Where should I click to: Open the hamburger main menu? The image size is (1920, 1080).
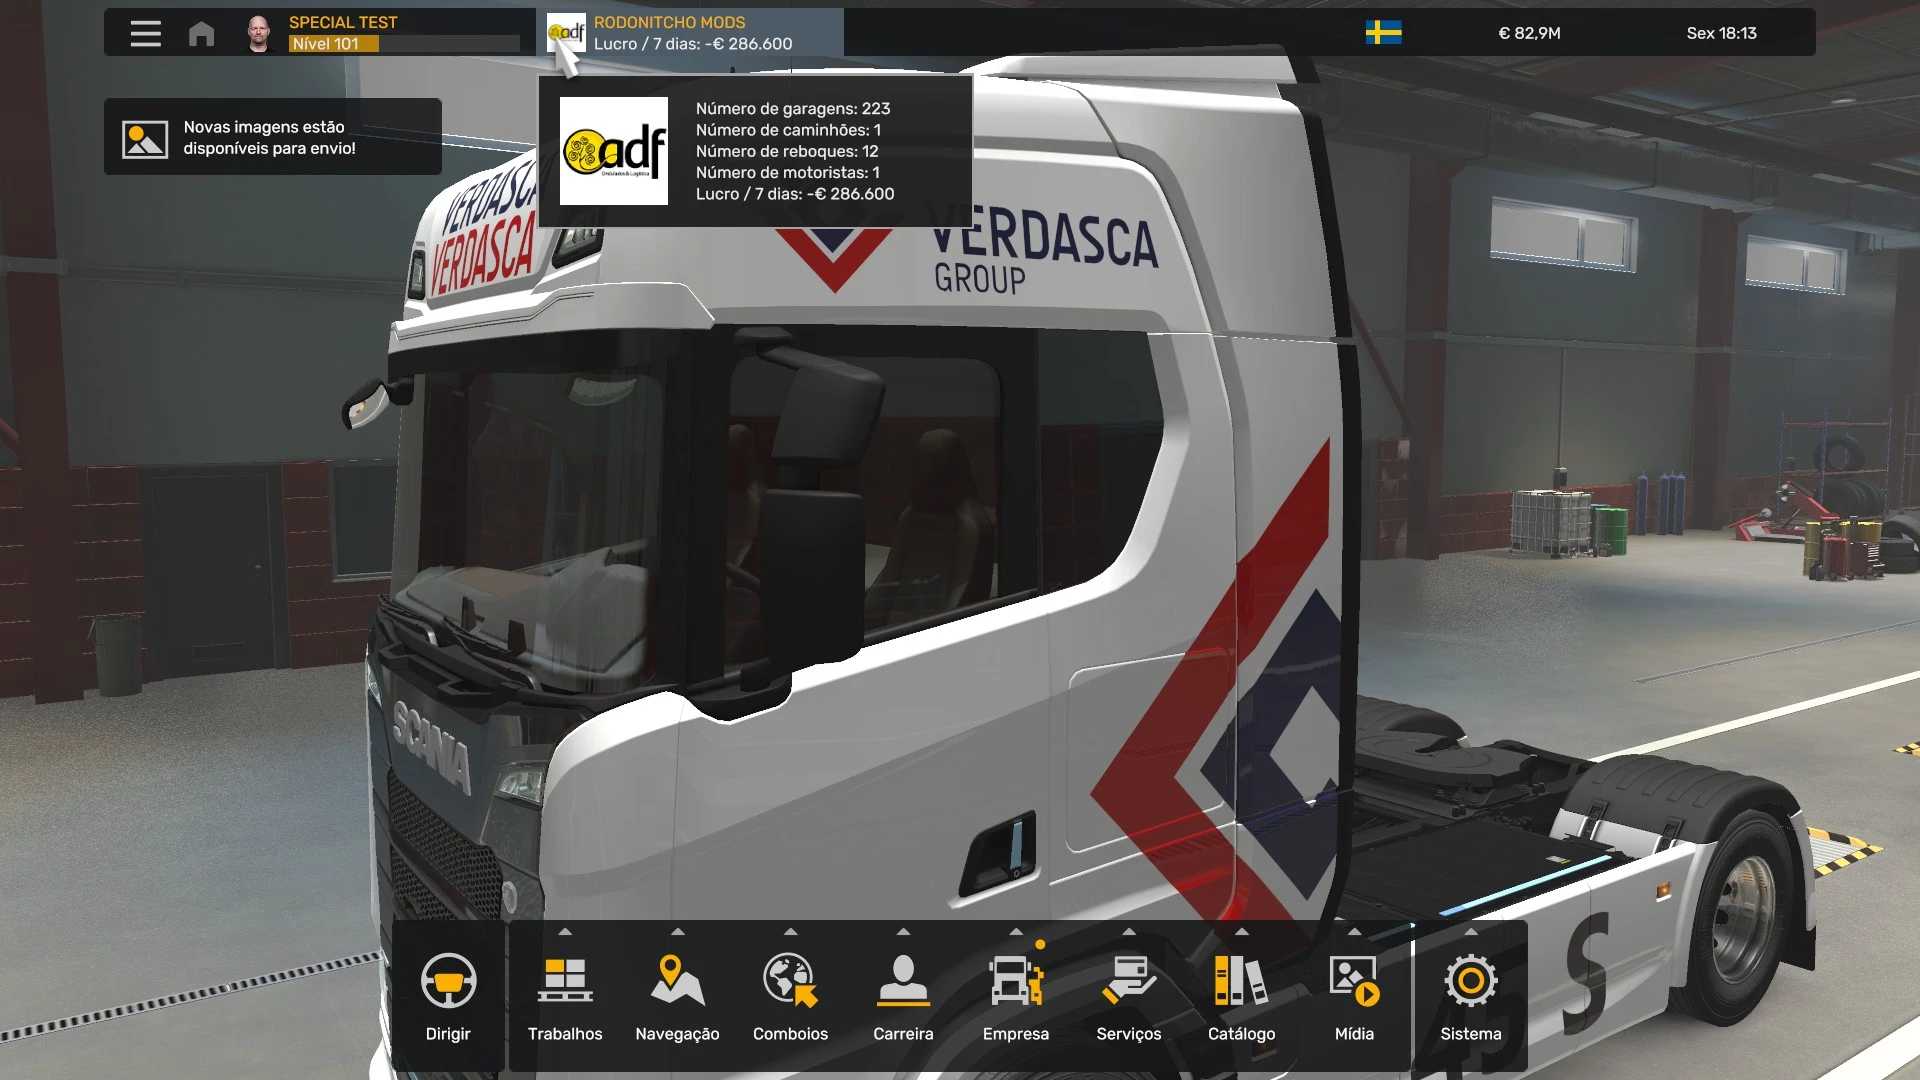[145, 33]
